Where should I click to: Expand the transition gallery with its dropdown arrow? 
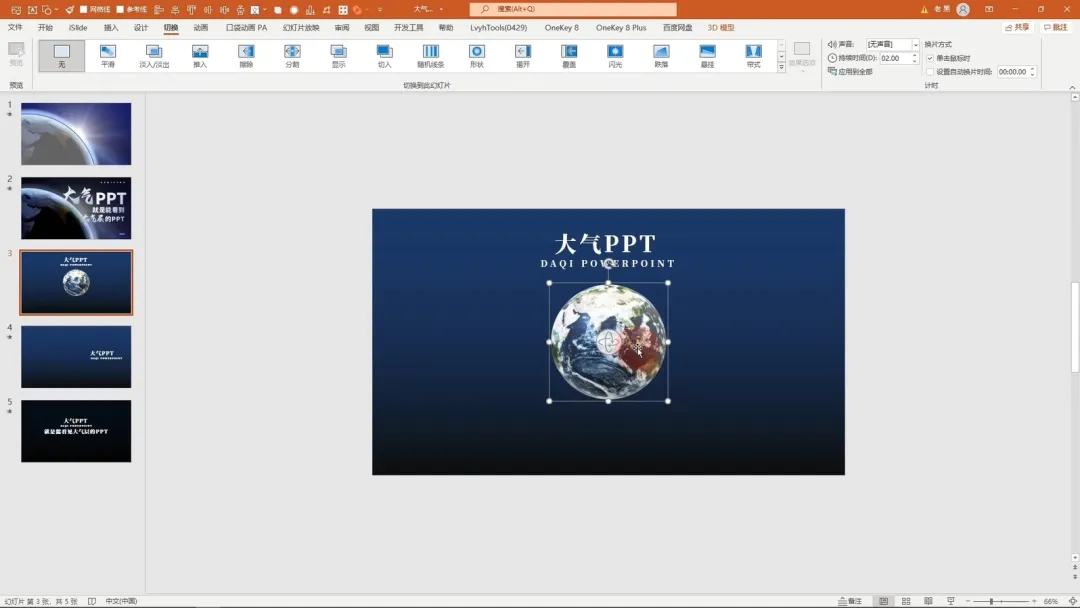pos(782,68)
